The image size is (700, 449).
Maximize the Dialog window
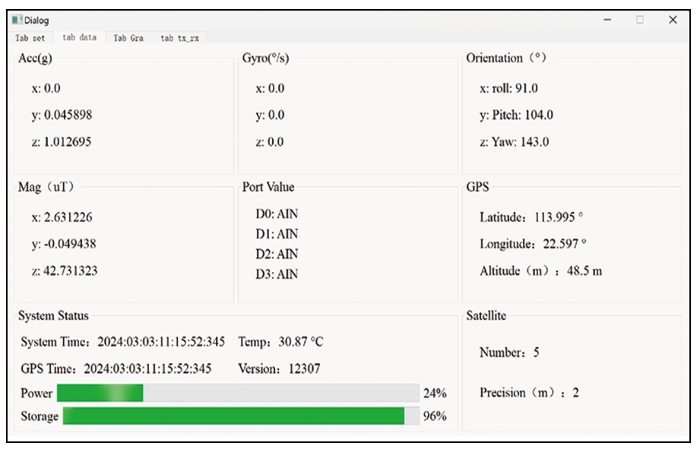coord(640,19)
